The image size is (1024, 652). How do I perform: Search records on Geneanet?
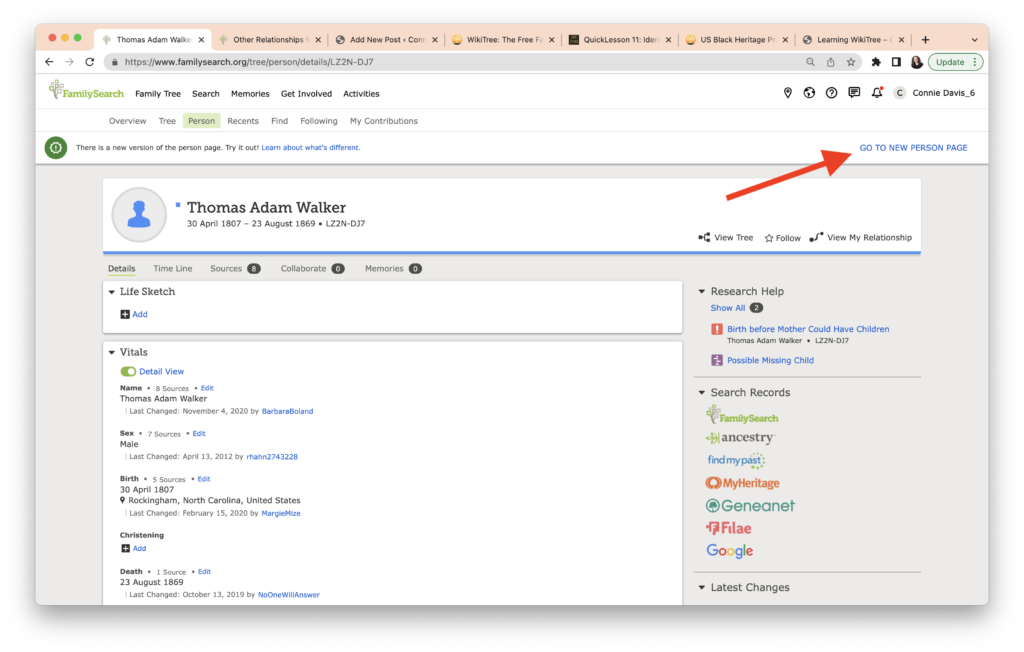click(x=750, y=506)
